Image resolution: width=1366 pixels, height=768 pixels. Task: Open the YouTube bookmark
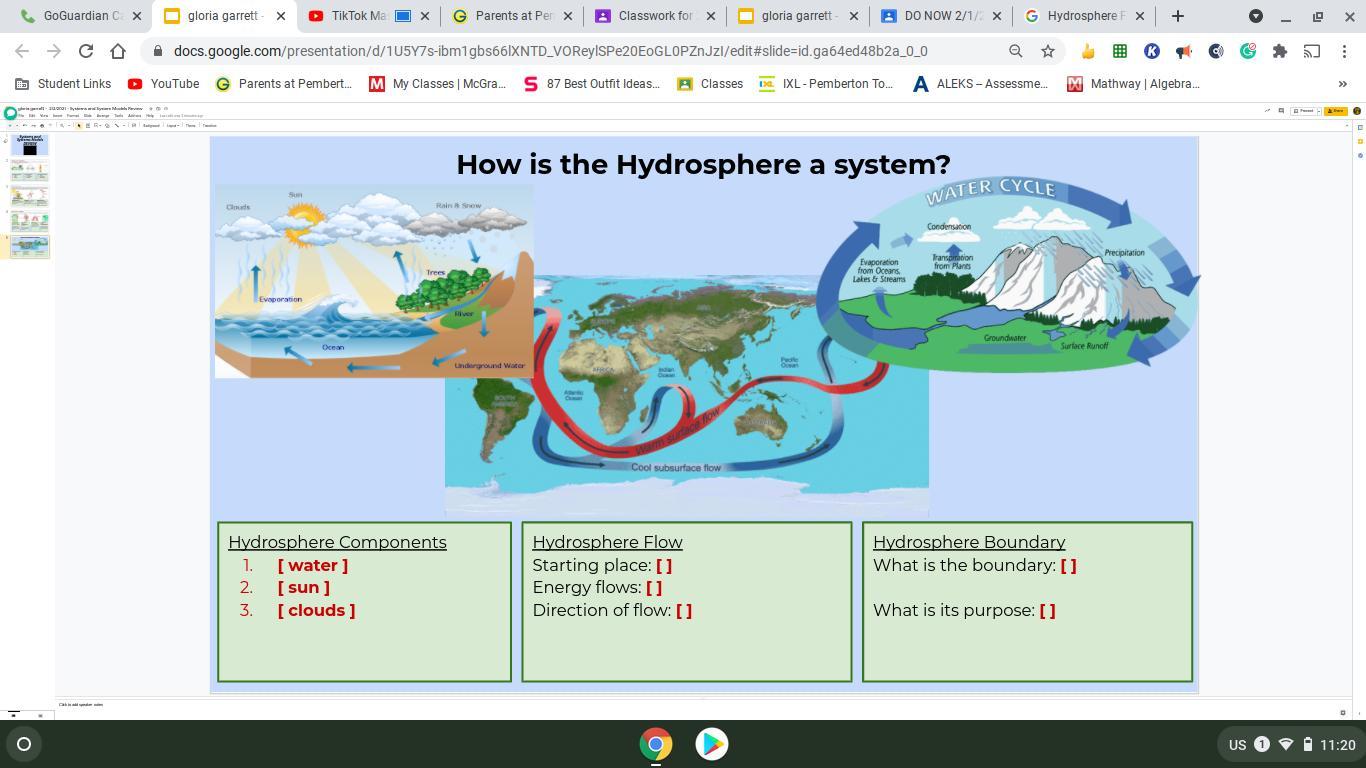coord(164,84)
